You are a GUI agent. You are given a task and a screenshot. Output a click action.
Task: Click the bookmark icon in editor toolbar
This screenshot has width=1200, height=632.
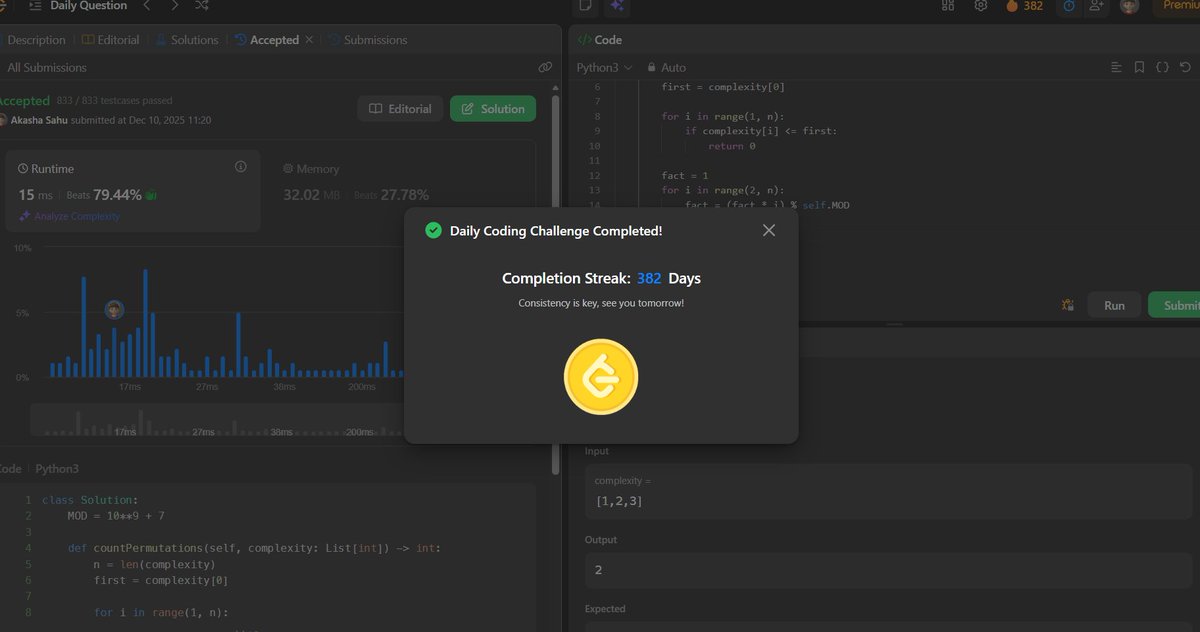[1139, 67]
